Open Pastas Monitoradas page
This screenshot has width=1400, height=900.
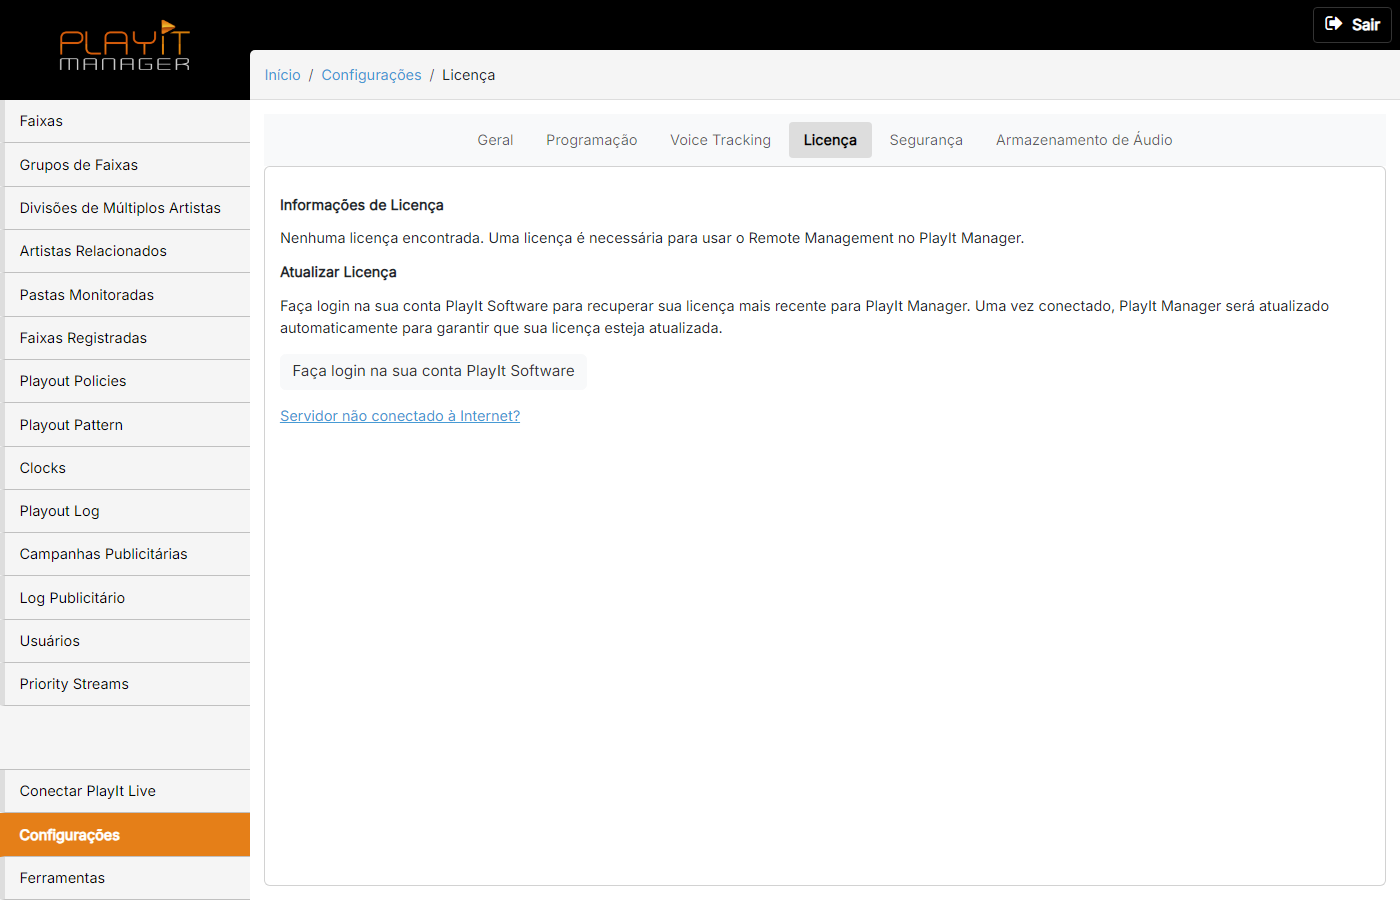pyautogui.click(x=127, y=295)
